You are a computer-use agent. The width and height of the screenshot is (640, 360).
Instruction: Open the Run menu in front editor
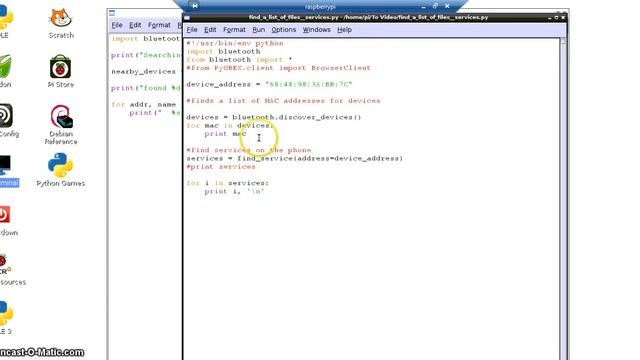258,30
